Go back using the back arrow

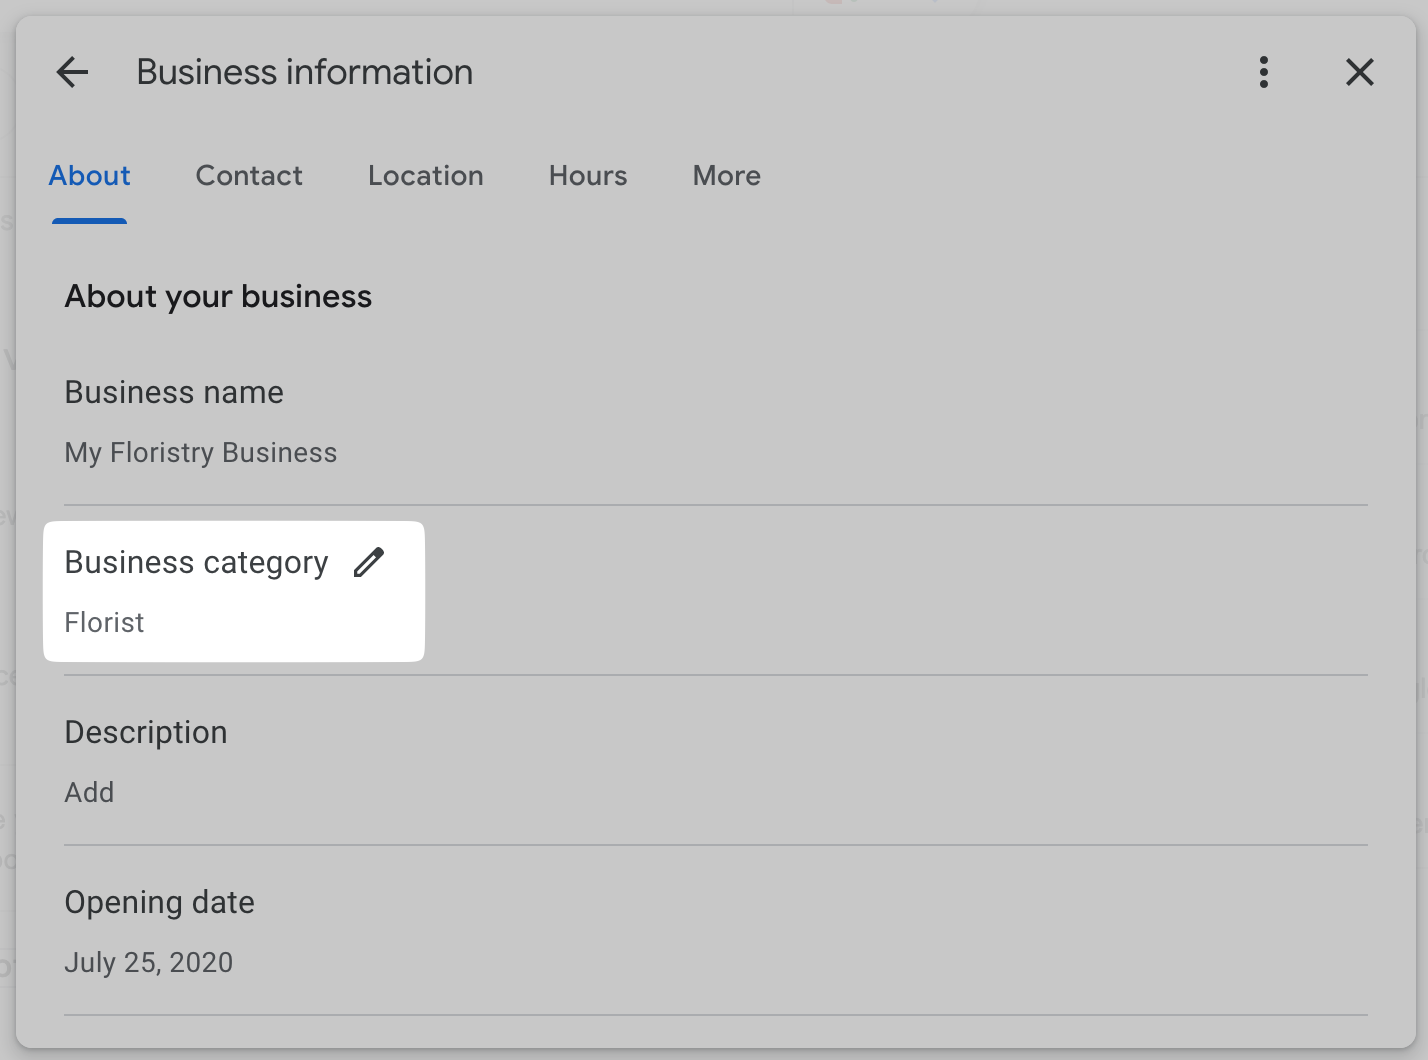71,72
